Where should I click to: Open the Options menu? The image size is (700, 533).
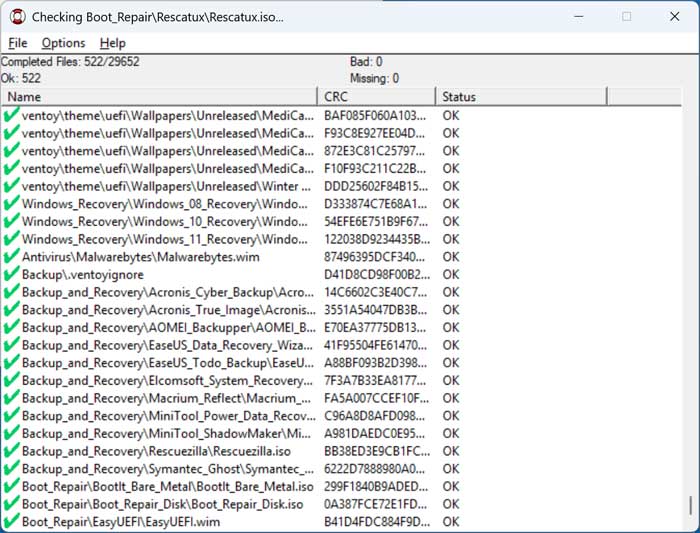63,43
